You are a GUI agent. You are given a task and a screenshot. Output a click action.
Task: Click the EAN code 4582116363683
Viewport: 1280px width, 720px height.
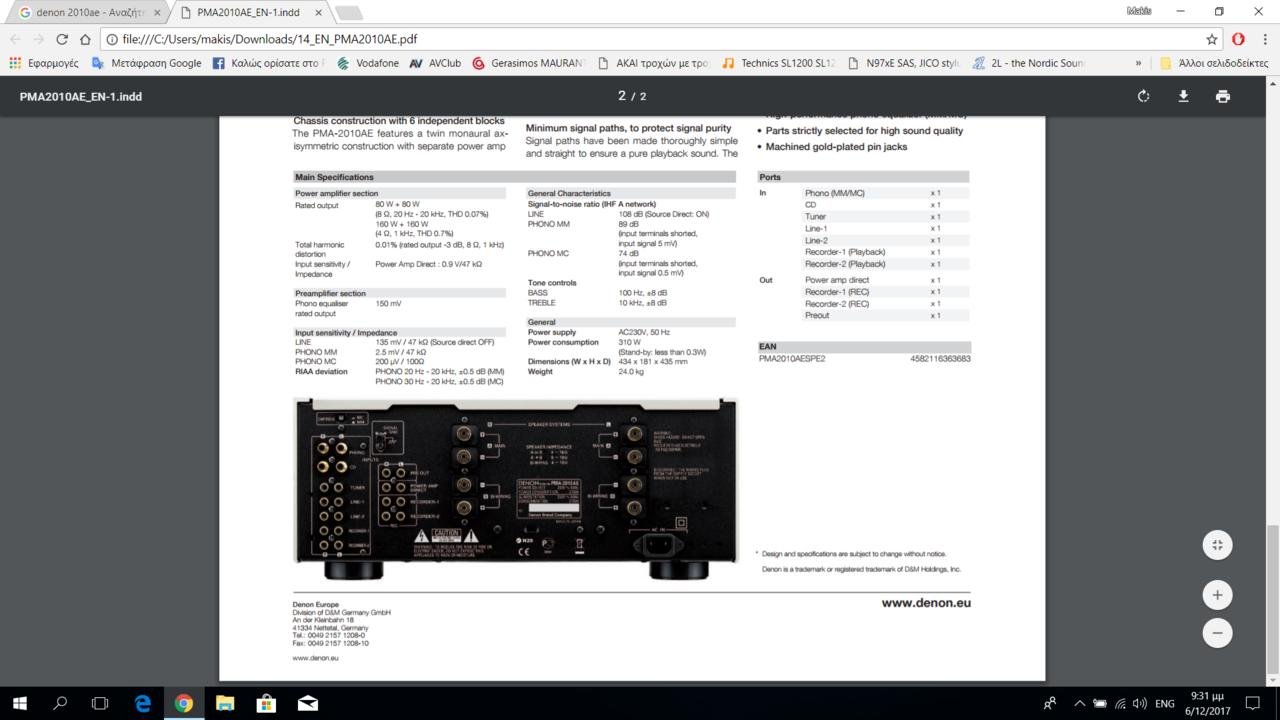[940, 358]
